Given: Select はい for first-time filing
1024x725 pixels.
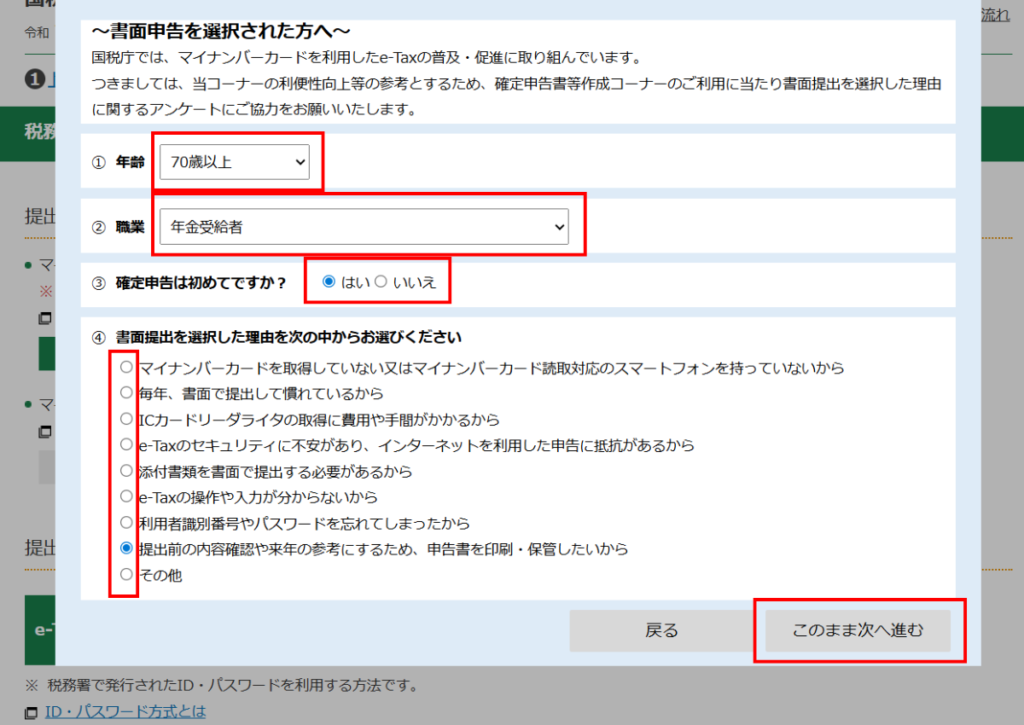Looking at the screenshot, I should point(329,282).
